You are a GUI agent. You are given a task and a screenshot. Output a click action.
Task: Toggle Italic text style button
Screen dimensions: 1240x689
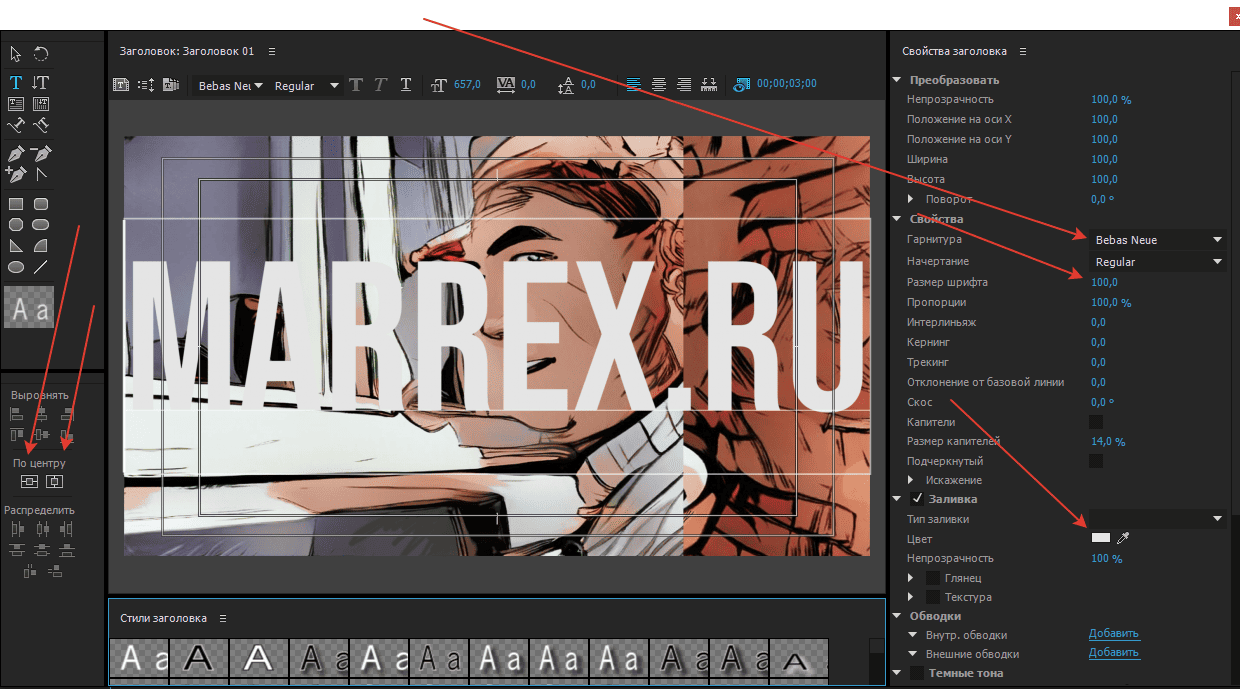click(x=380, y=85)
